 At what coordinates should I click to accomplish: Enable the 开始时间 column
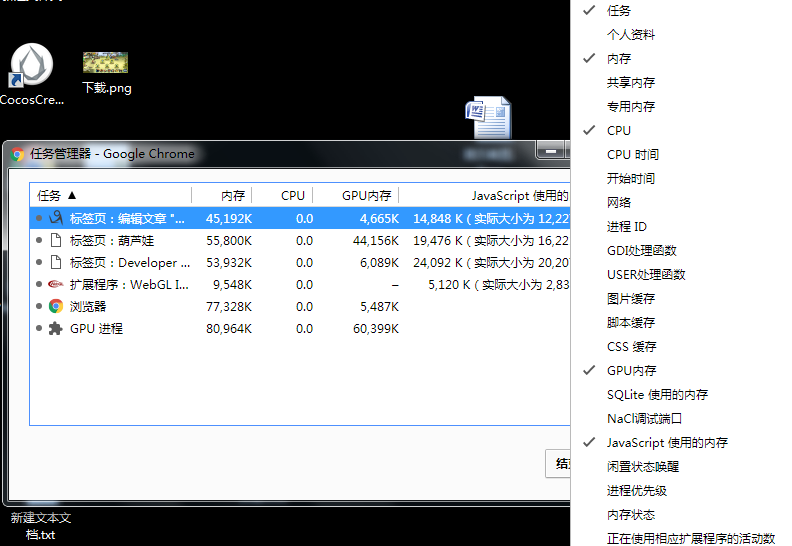tap(631, 178)
